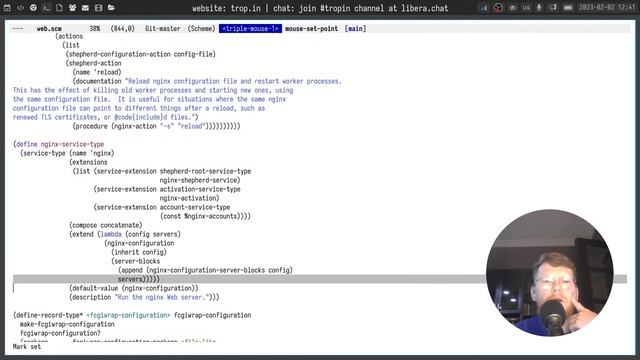Click 'lambda' keyword in the extend form
This screenshot has height=360, width=640.
111,234
